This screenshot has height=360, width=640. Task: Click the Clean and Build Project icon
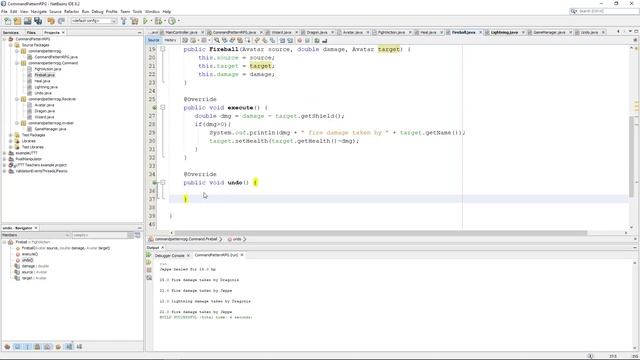coord(134,21)
